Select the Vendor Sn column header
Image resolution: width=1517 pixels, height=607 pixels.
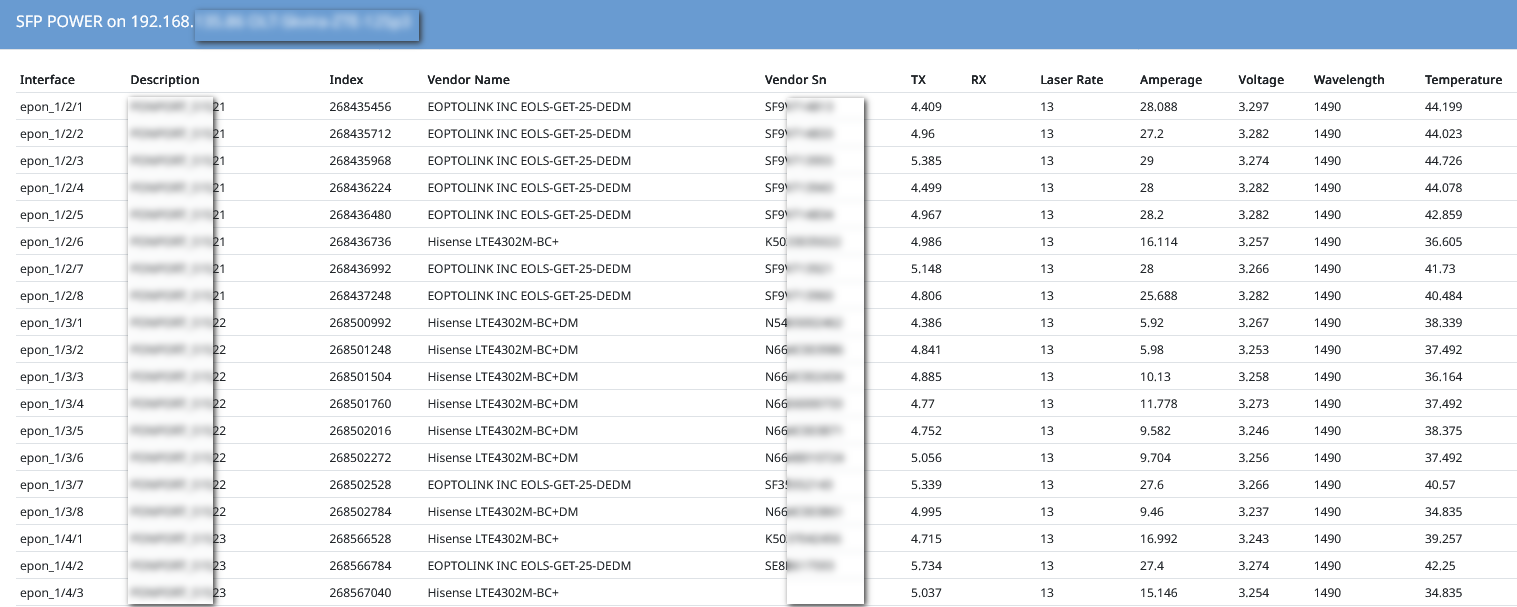click(x=795, y=80)
